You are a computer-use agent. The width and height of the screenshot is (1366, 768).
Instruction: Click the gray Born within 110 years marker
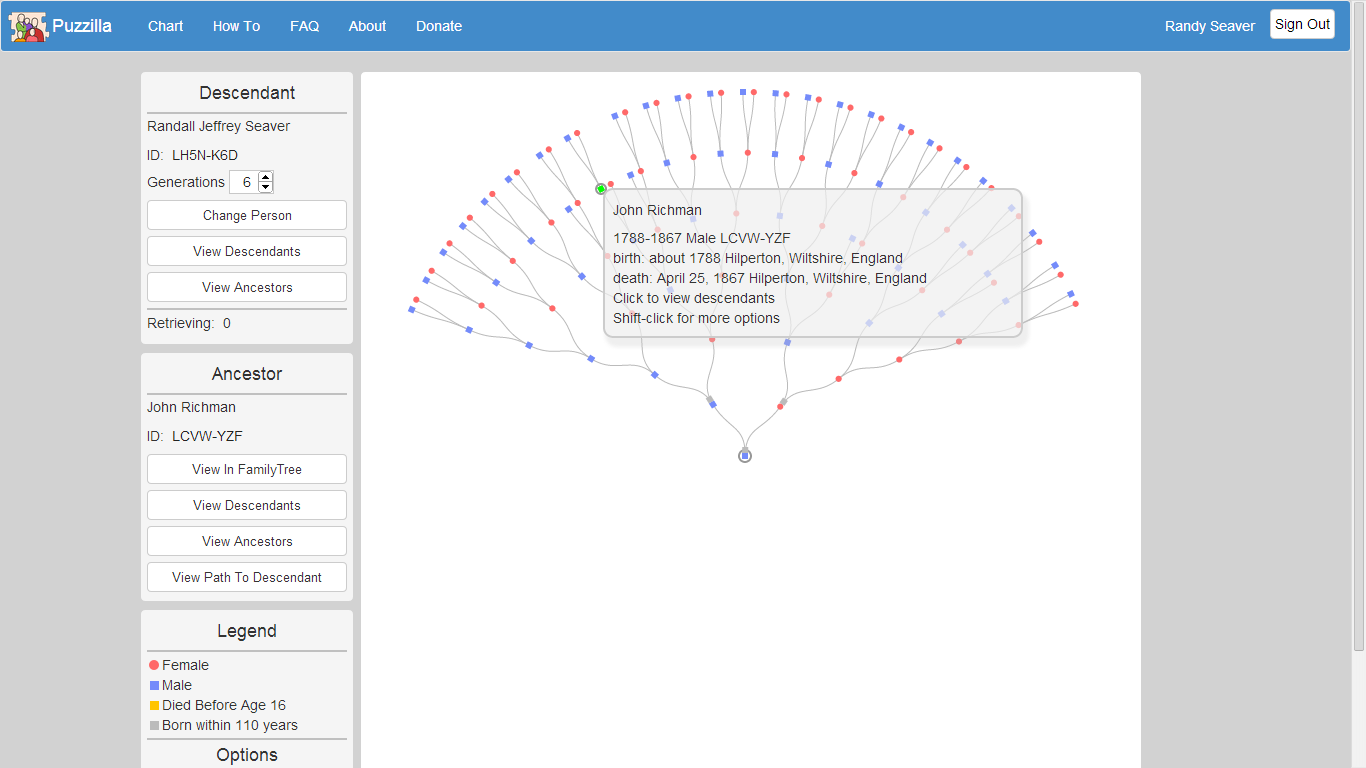point(153,725)
